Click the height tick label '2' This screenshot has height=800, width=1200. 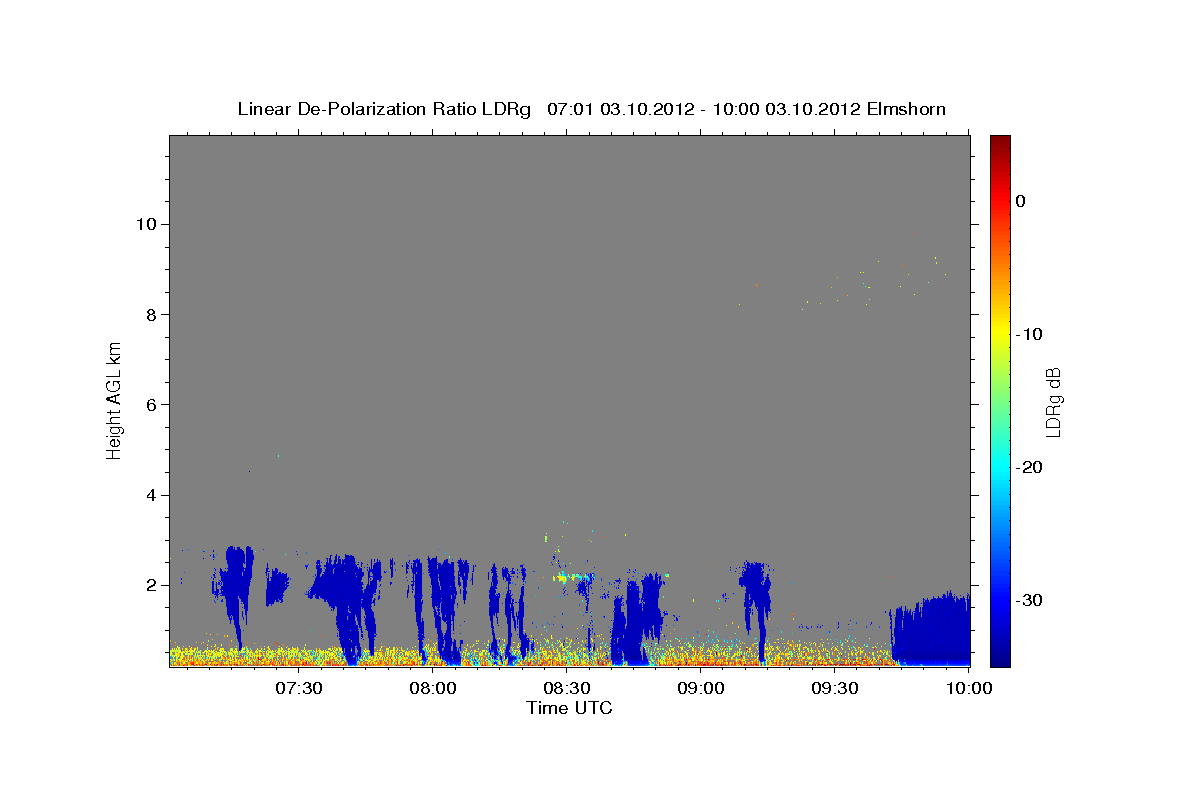point(153,585)
